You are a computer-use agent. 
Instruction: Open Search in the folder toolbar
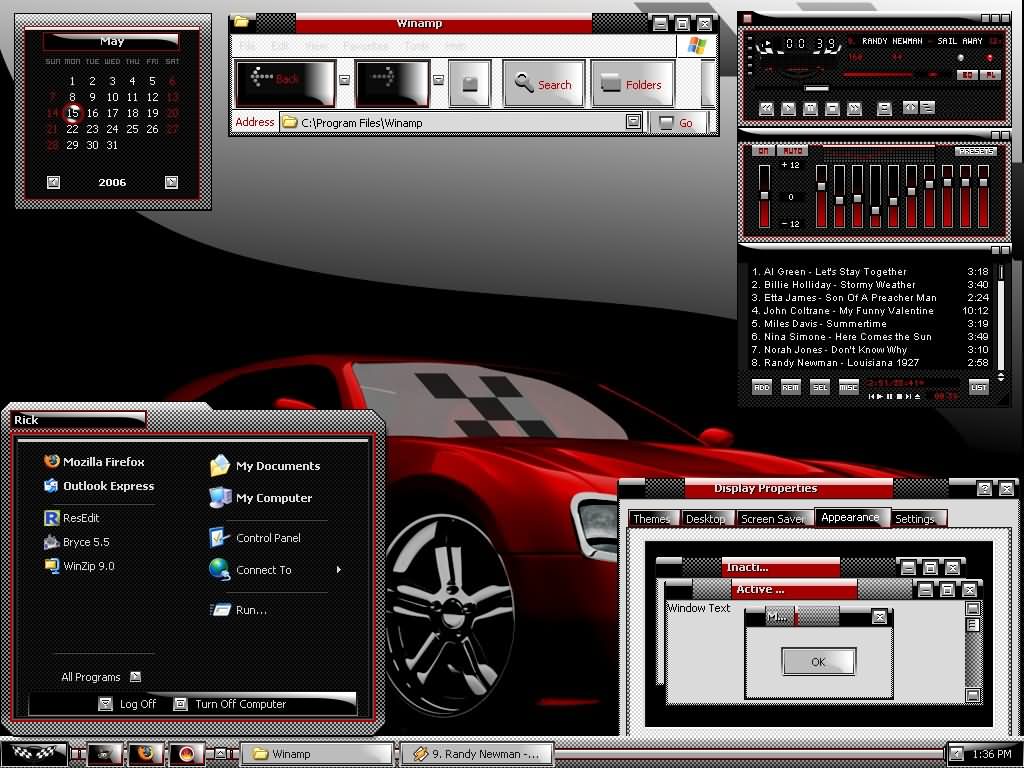point(543,84)
